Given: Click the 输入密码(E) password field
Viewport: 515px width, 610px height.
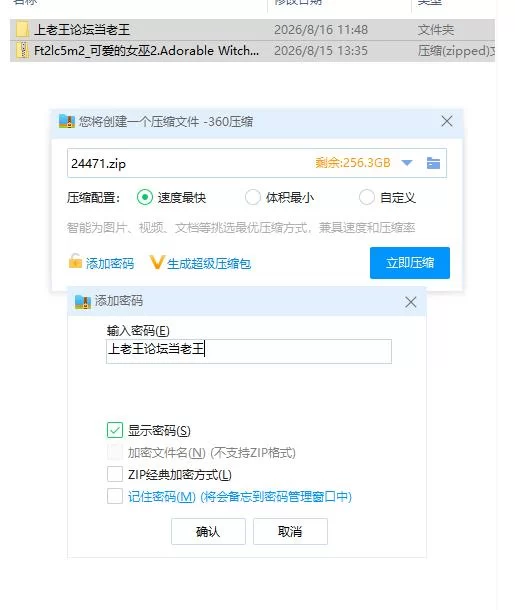Looking at the screenshot, I should (x=249, y=351).
